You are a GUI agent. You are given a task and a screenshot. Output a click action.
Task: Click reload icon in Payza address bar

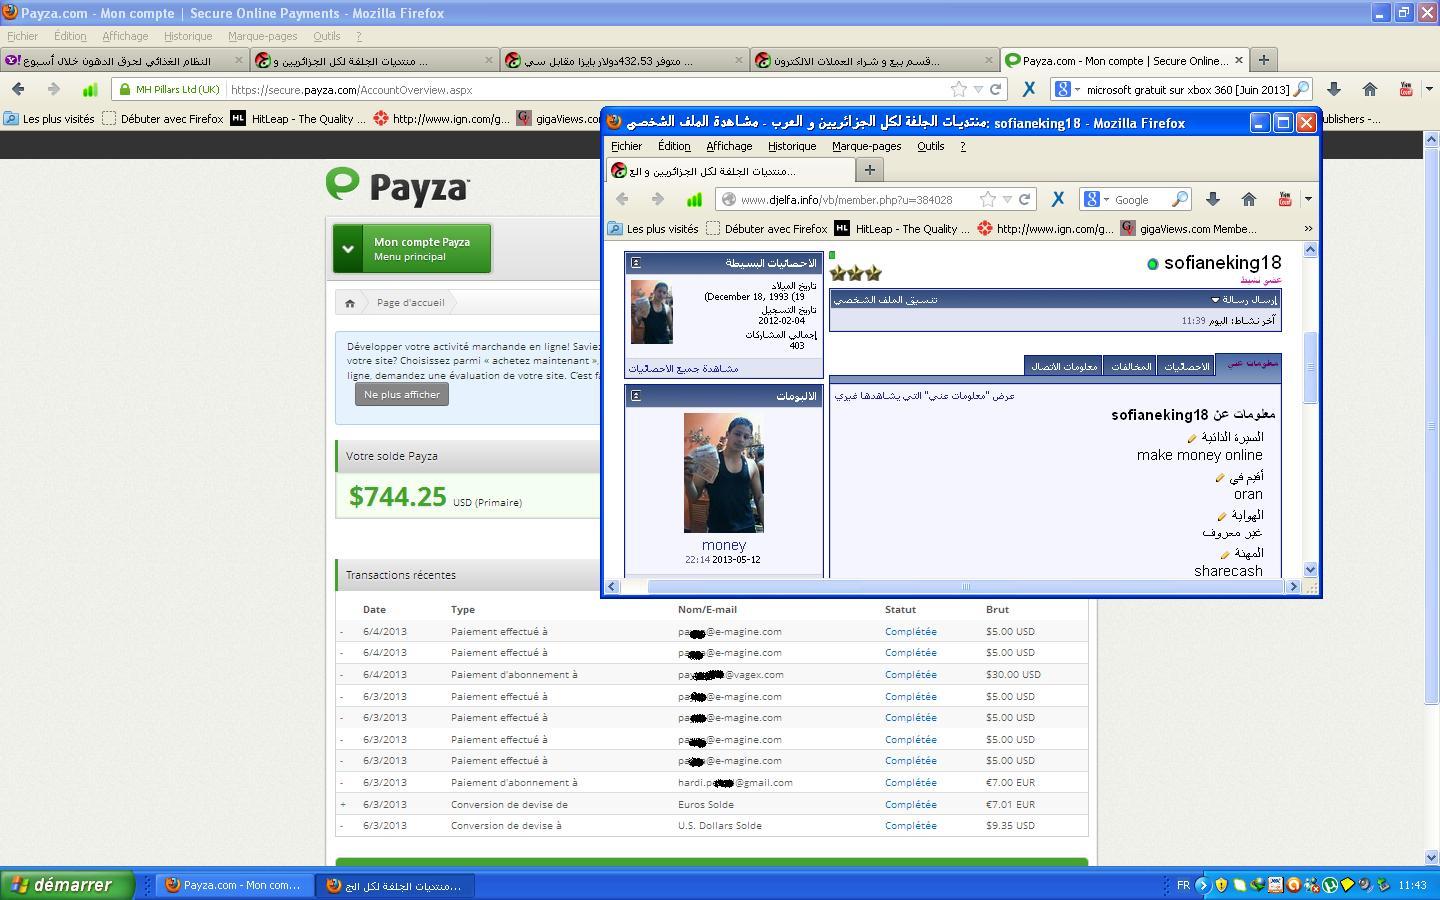pyautogui.click(x=995, y=89)
